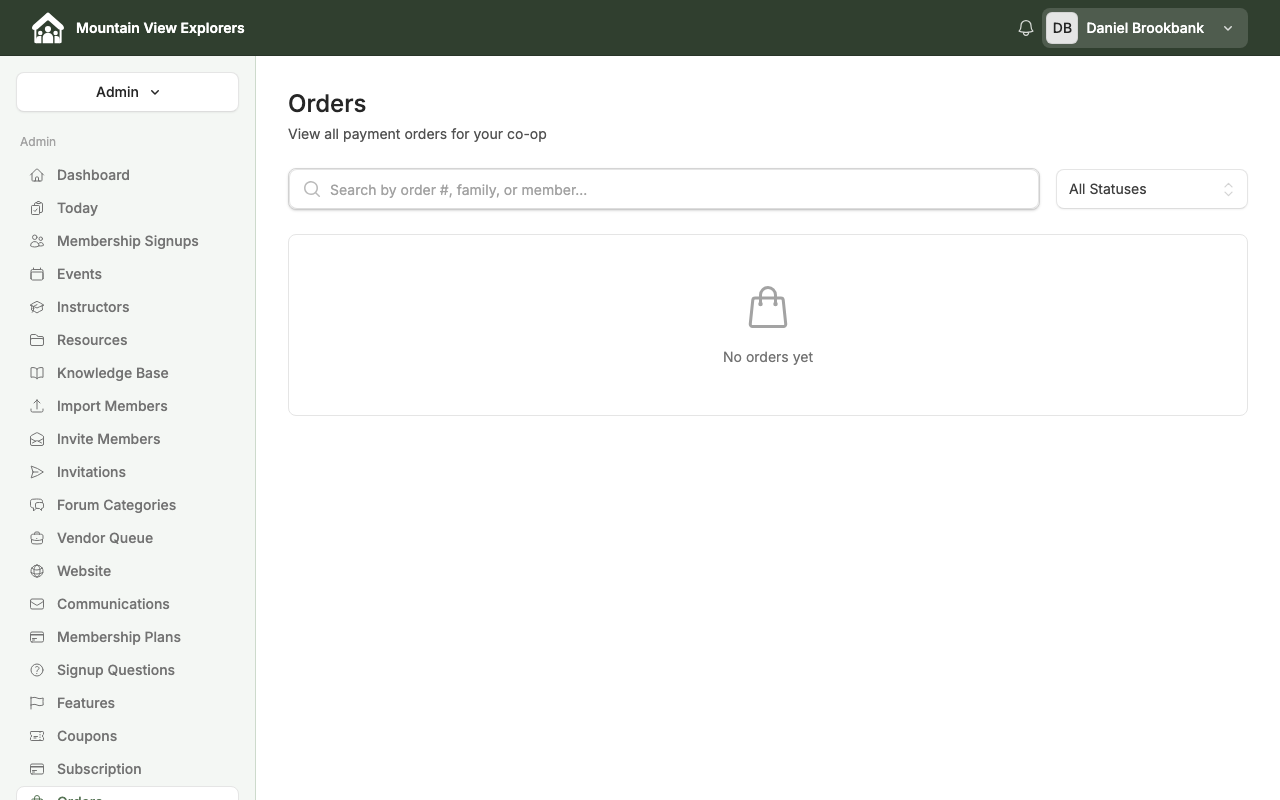Image resolution: width=1280 pixels, height=800 pixels.
Task: Open the Today page
Action: pos(127,208)
